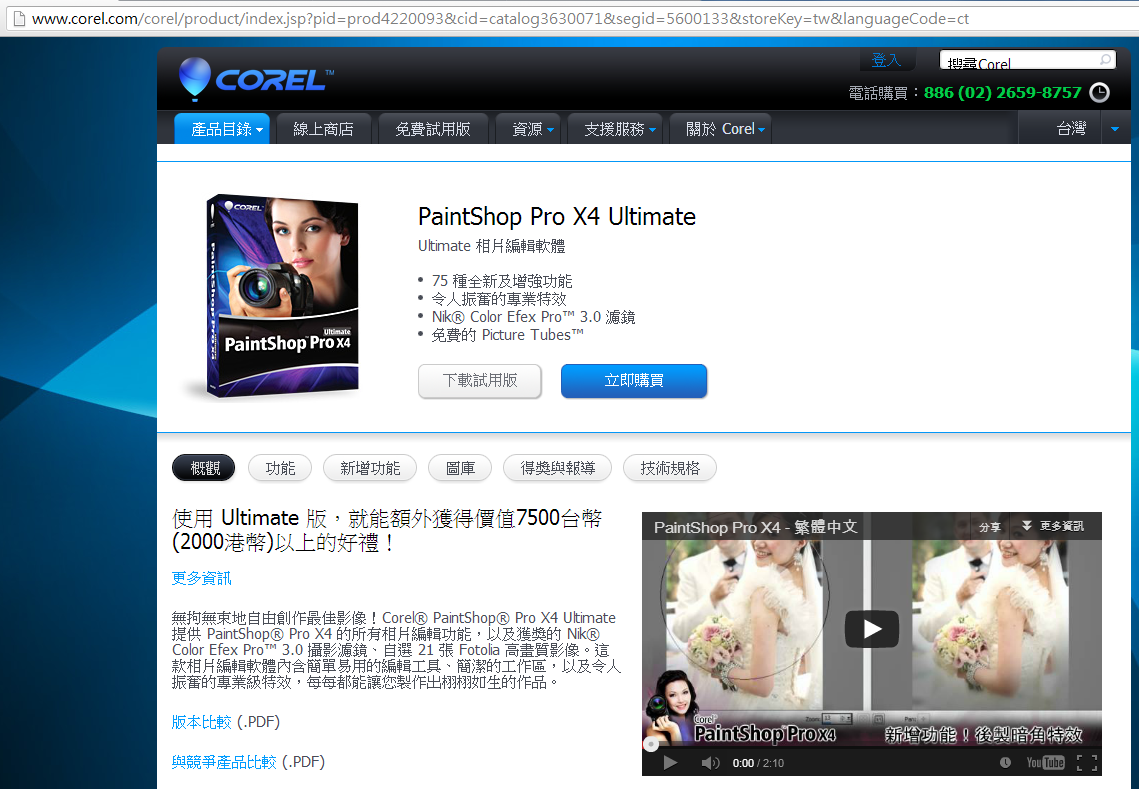The image size is (1139, 789).
Task: Click the 分享 share button on video
Action: (x=989, y=527)
